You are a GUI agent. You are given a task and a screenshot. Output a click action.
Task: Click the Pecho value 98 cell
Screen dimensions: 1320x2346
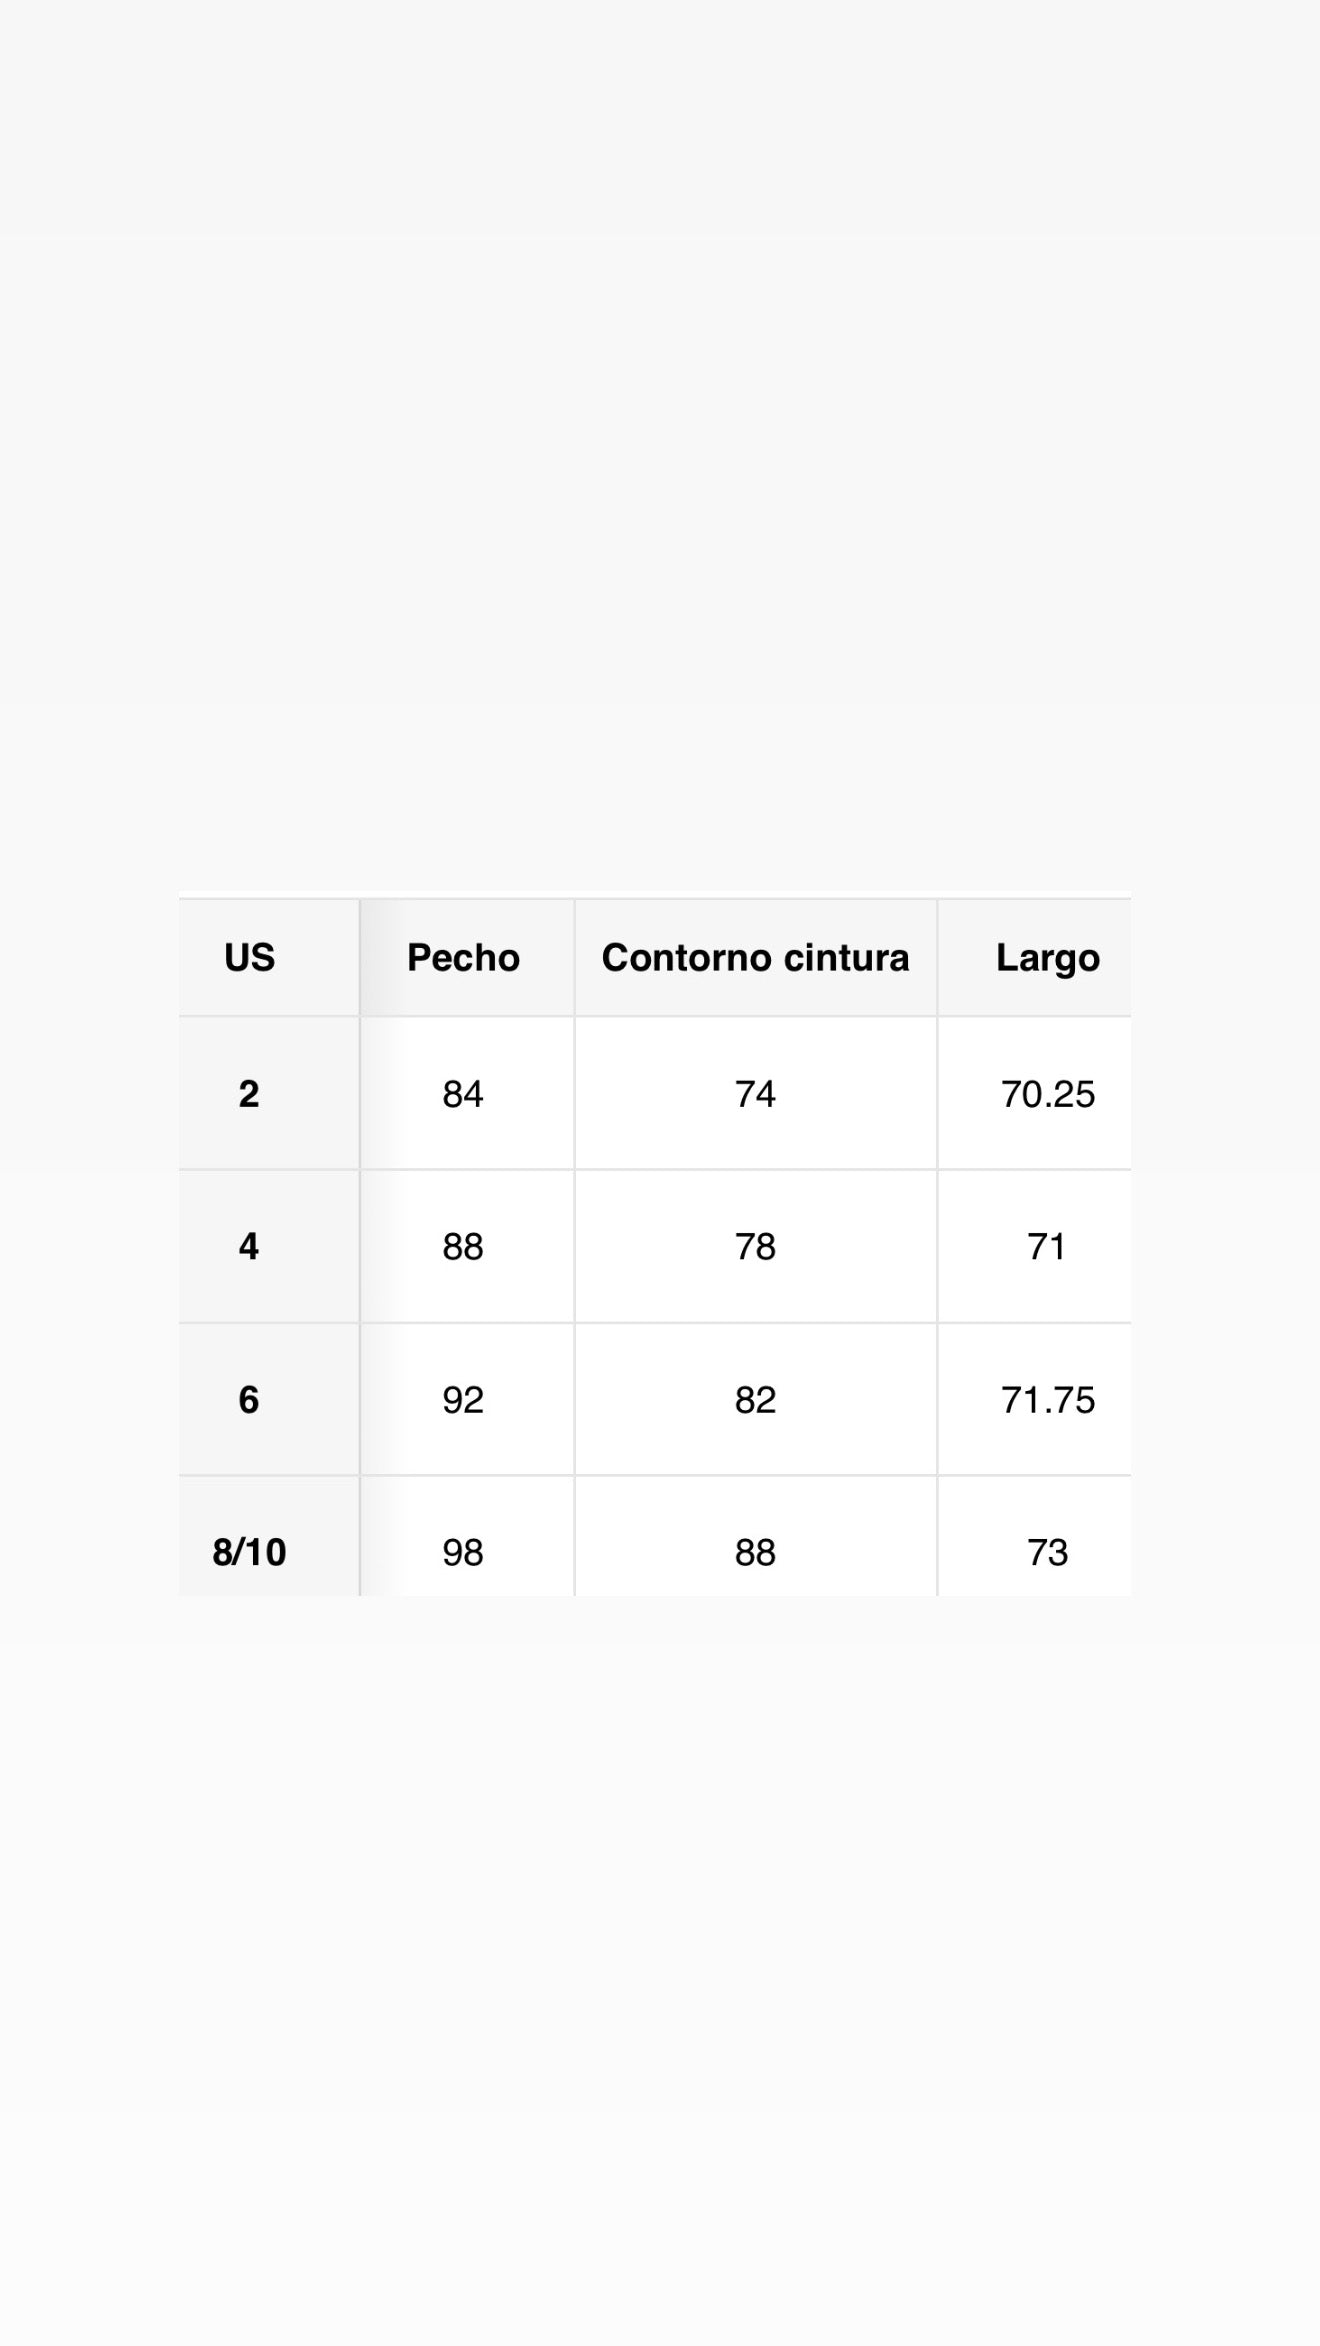click(x=463, y=1552)
